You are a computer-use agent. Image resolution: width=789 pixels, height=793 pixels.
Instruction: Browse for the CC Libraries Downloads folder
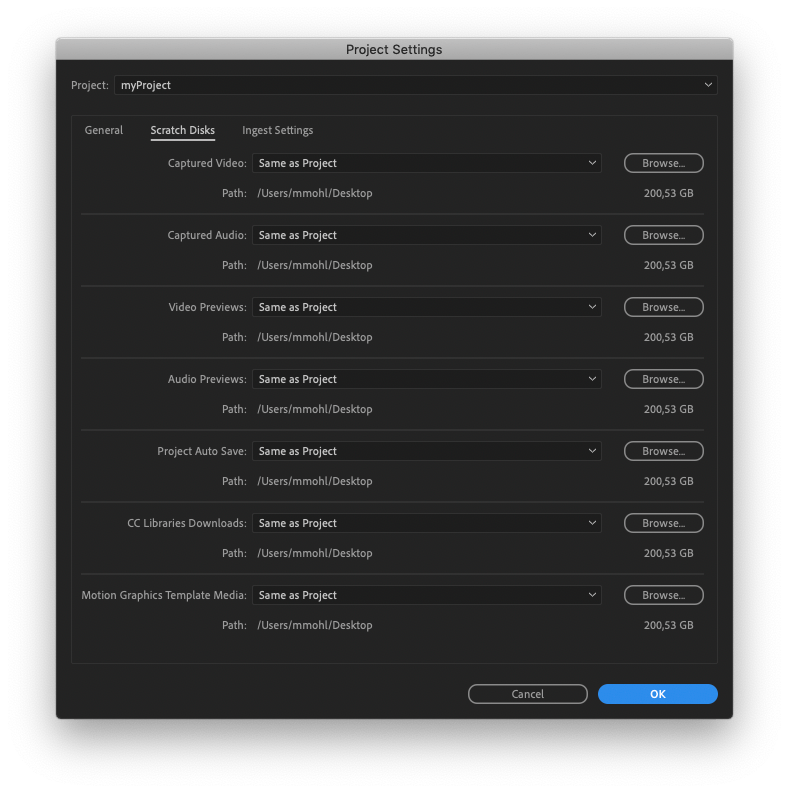pyautogui.click(x=664, y=523)
